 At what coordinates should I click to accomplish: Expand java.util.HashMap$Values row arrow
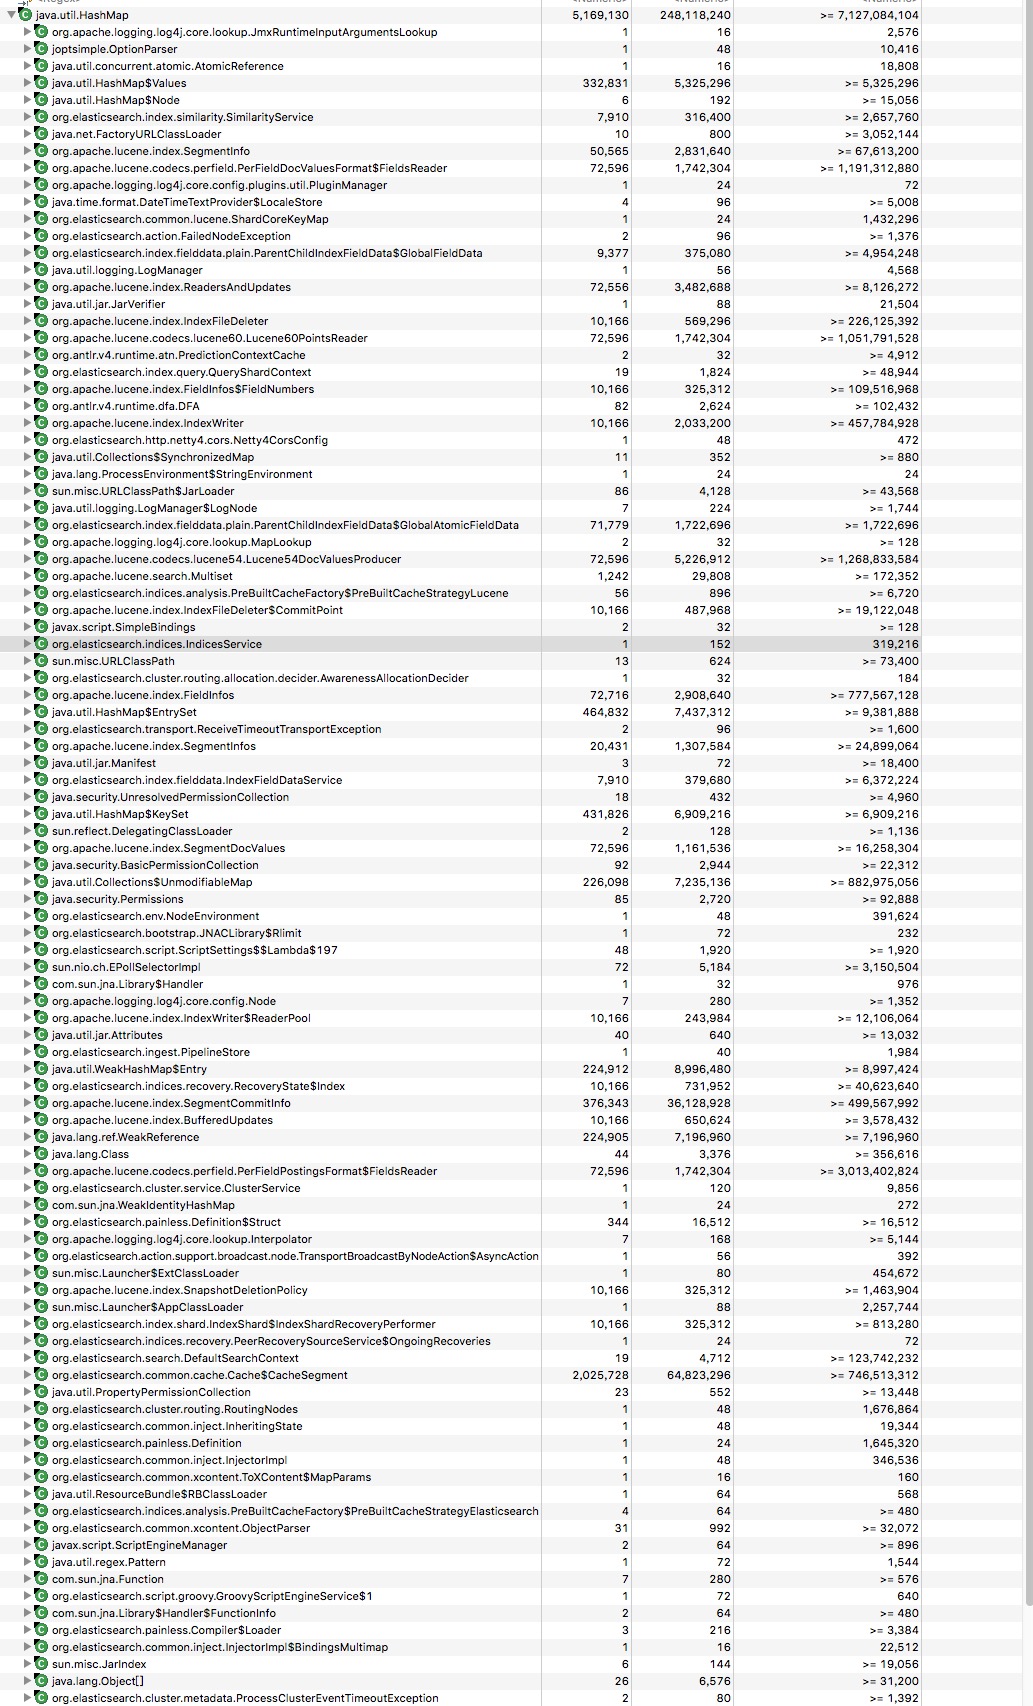tap(27, 83)
